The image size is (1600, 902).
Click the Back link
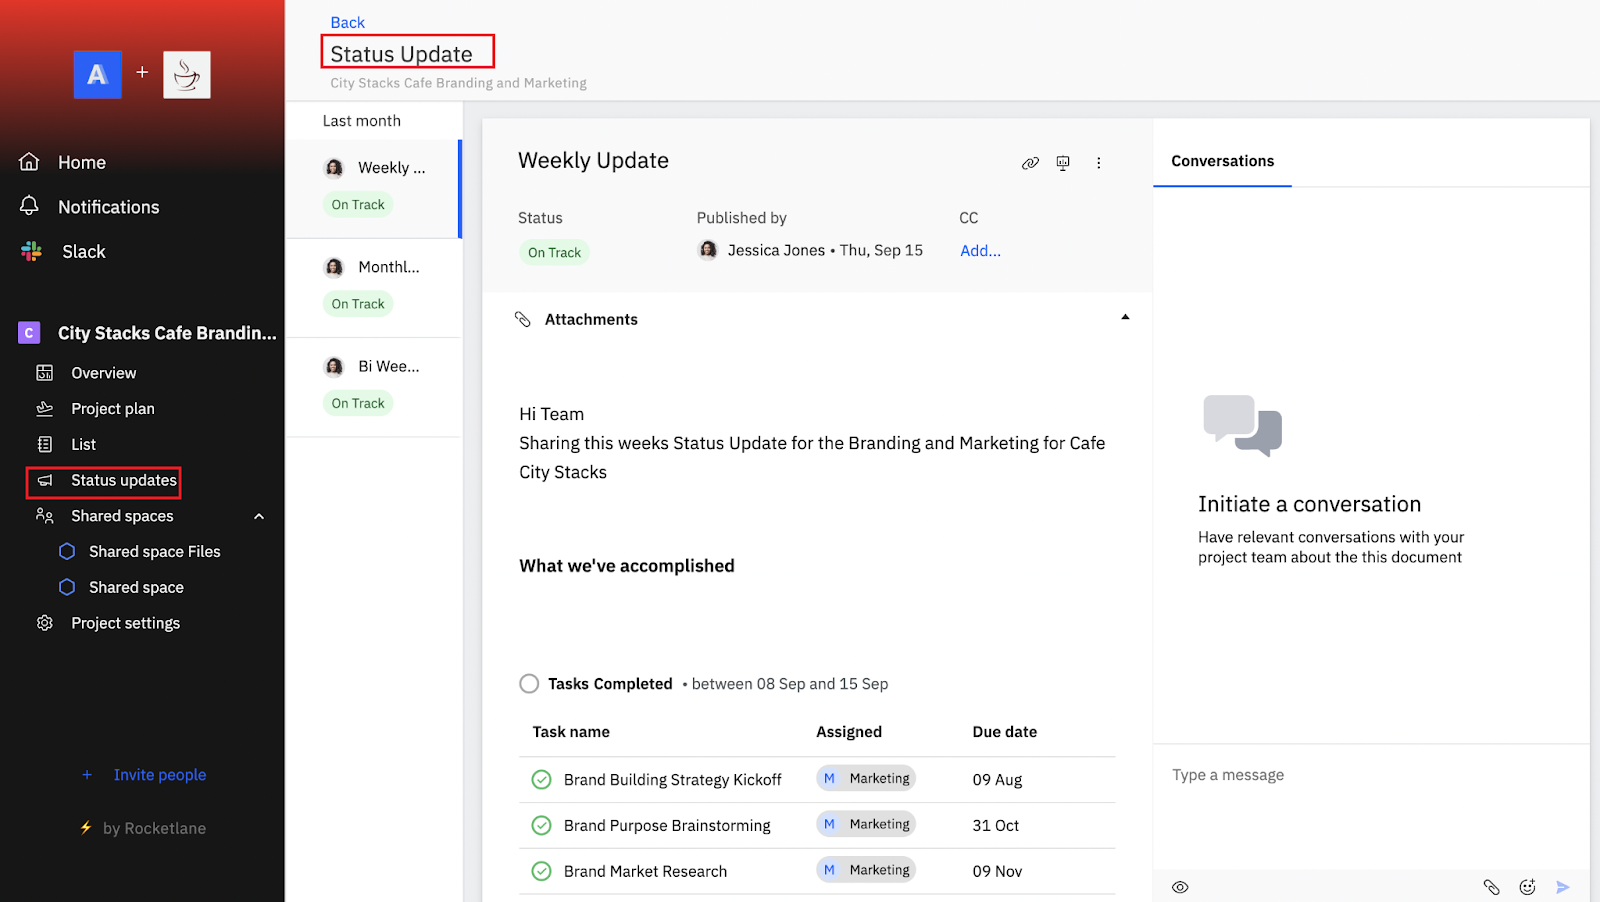(347, 22)
